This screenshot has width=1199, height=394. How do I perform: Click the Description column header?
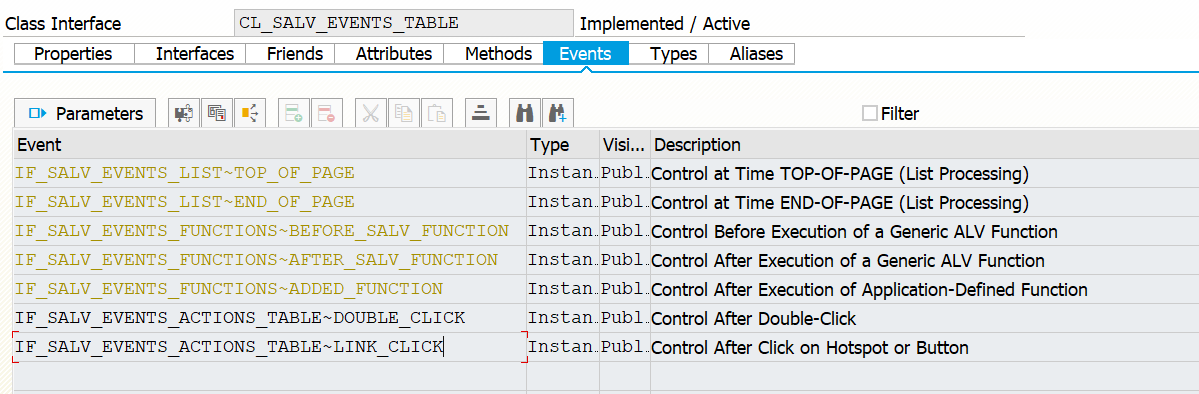coord(924,145)
